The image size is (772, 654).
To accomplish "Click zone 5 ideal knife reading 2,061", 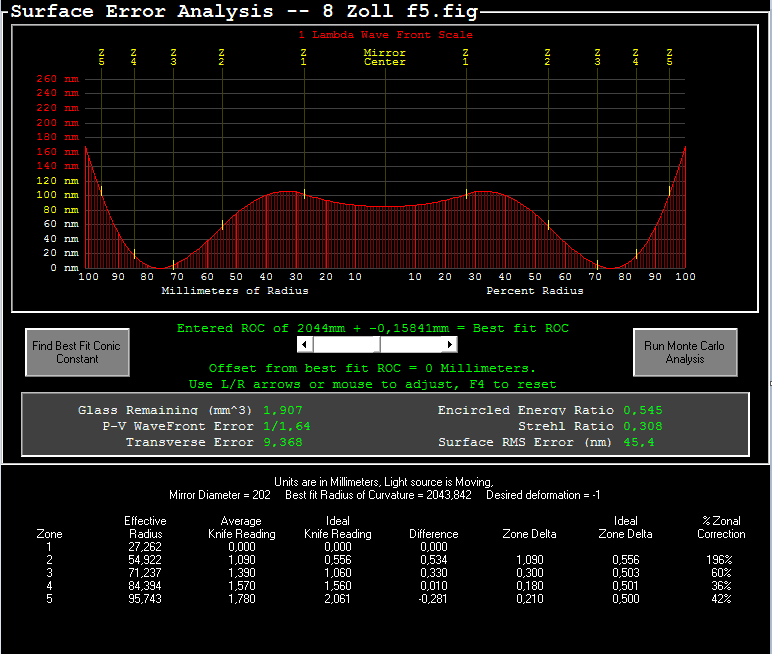I will pos(338,599).
